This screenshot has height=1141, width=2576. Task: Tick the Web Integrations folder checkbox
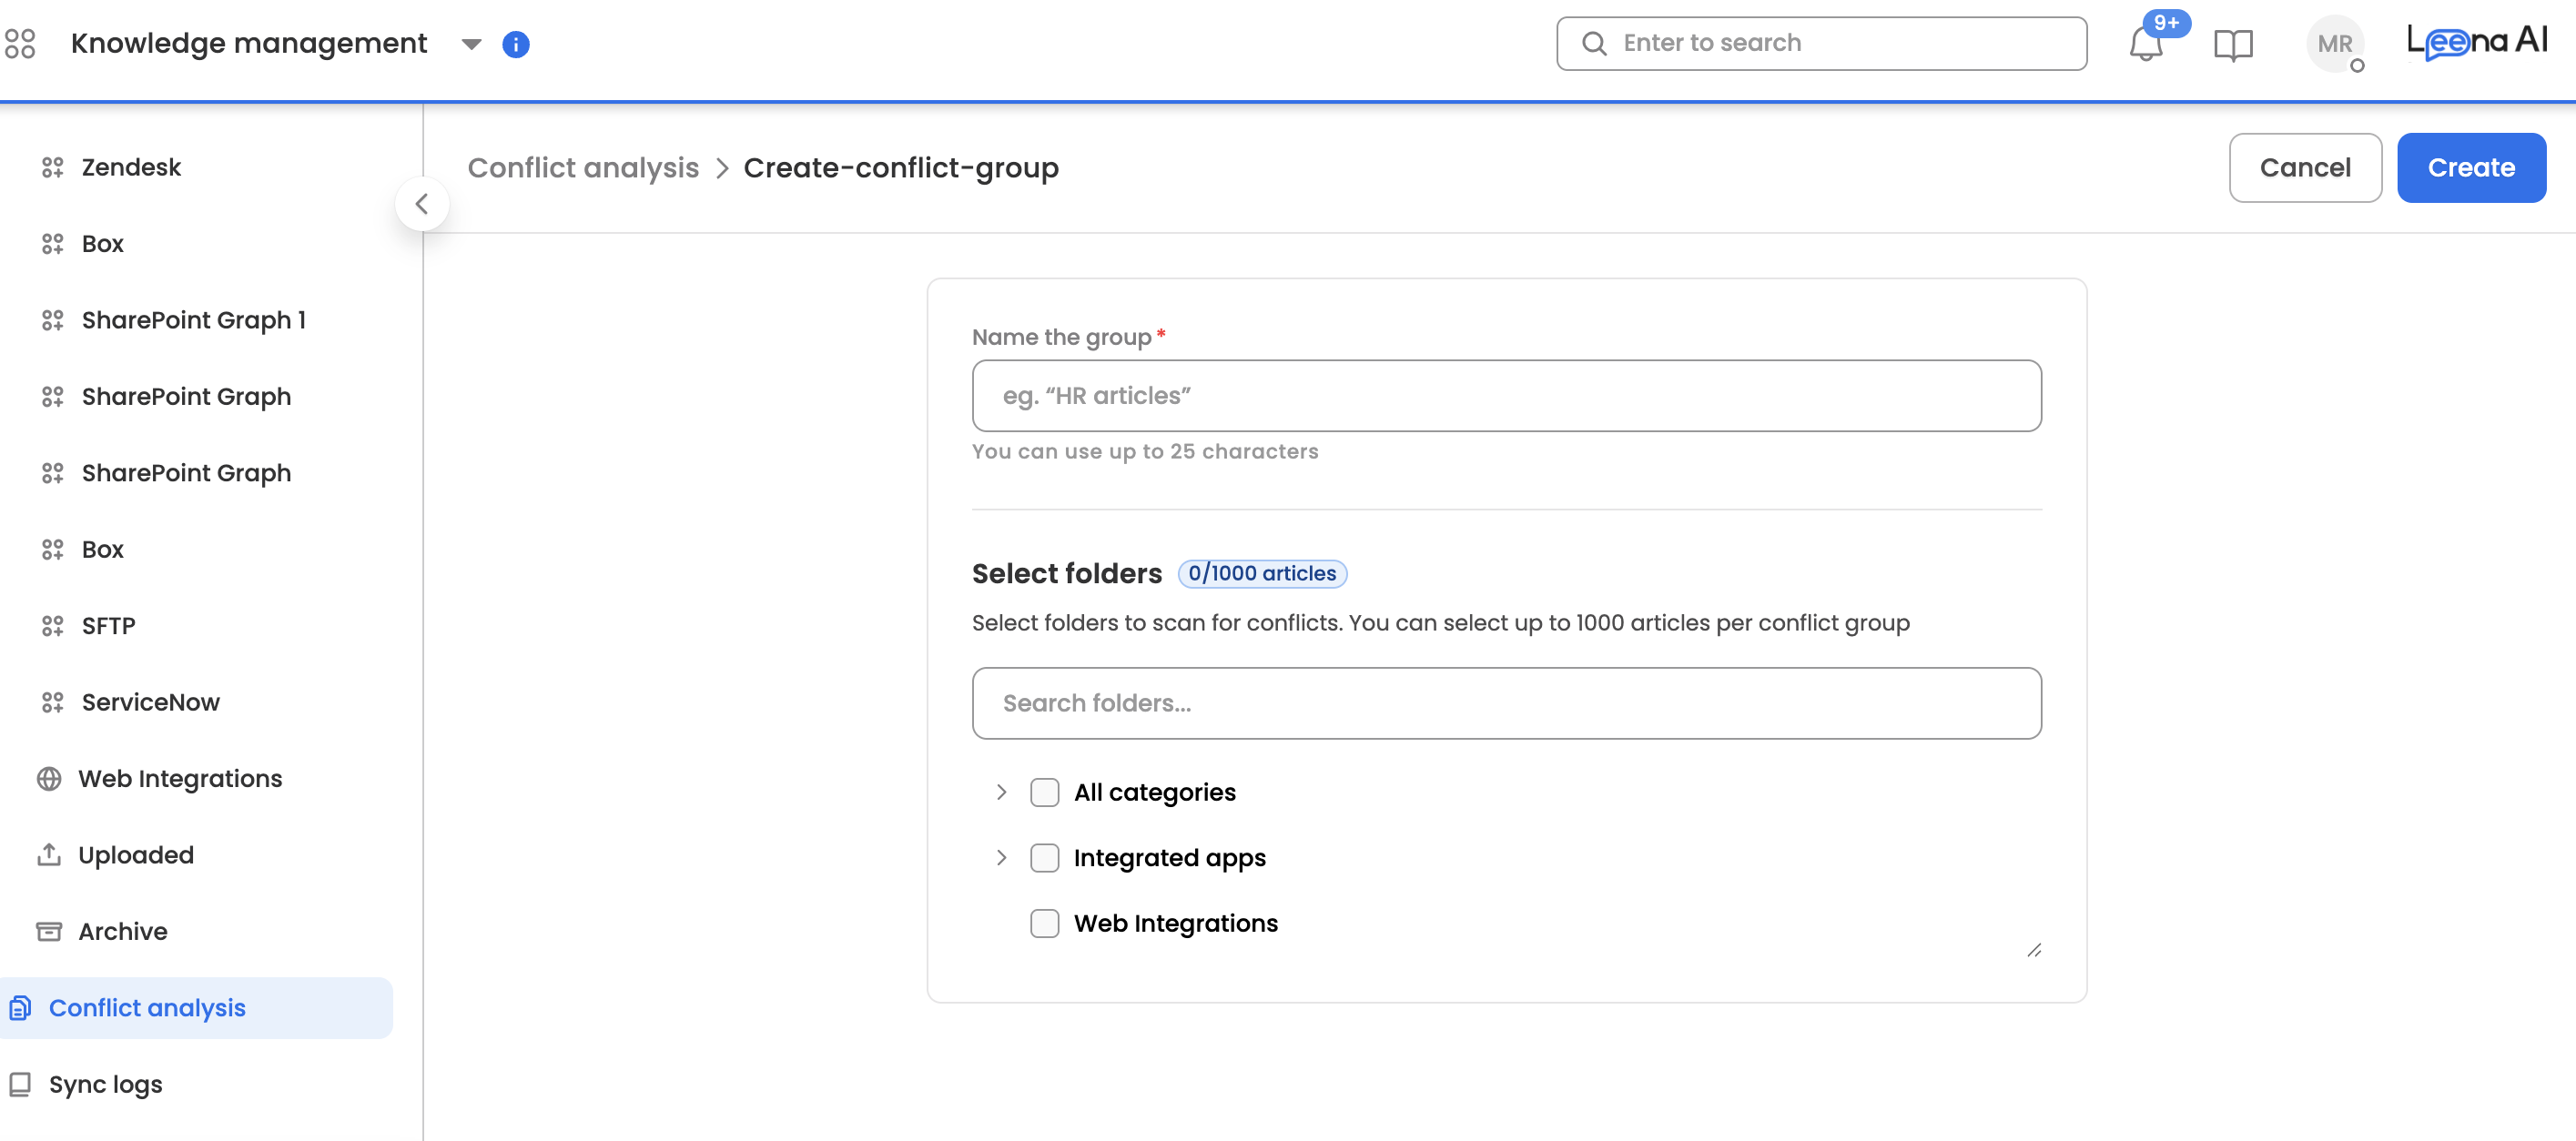tap(1044, 923)
